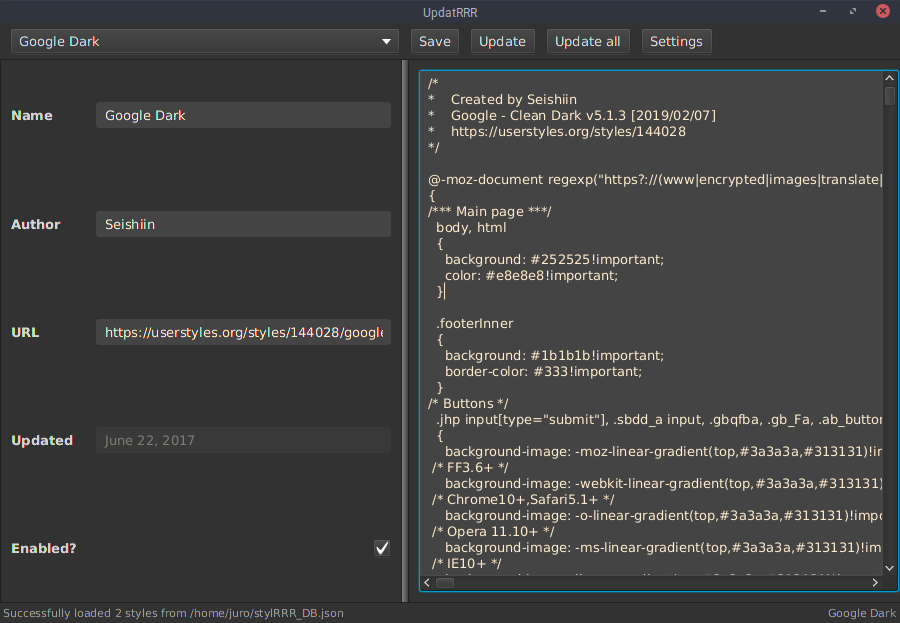
Task: Toggle the Enabled checkbox
Action: point(382,548)
